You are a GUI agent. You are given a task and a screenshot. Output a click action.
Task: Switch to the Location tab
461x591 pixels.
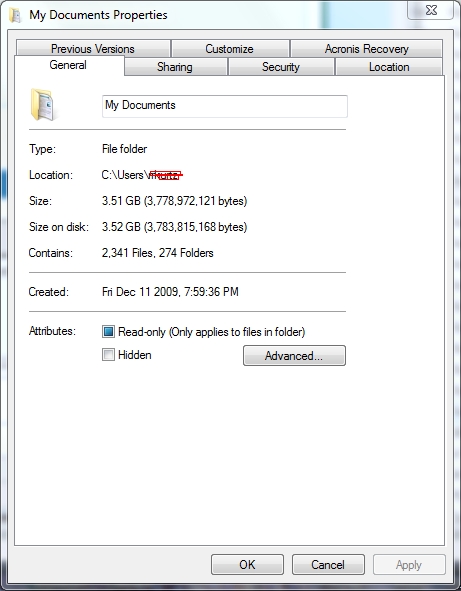point(389,67)
